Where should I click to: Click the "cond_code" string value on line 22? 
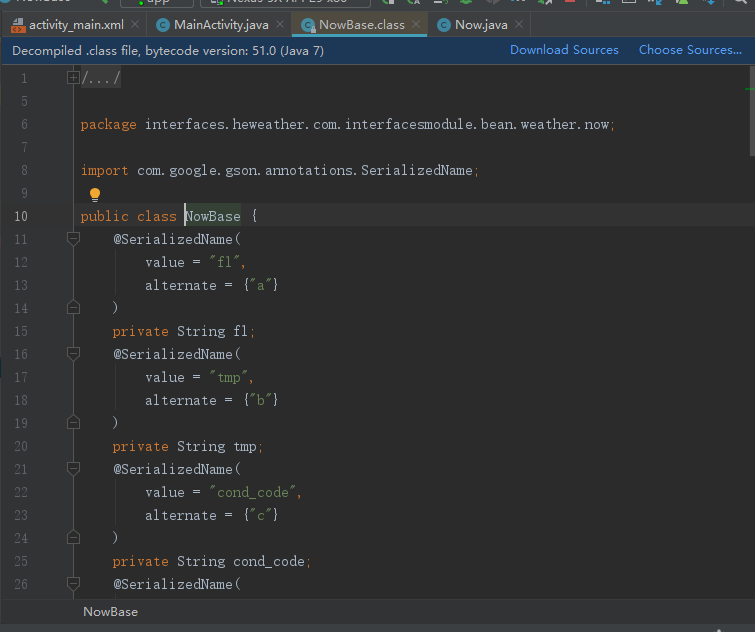pyautogui.click(x=253, y=492)
